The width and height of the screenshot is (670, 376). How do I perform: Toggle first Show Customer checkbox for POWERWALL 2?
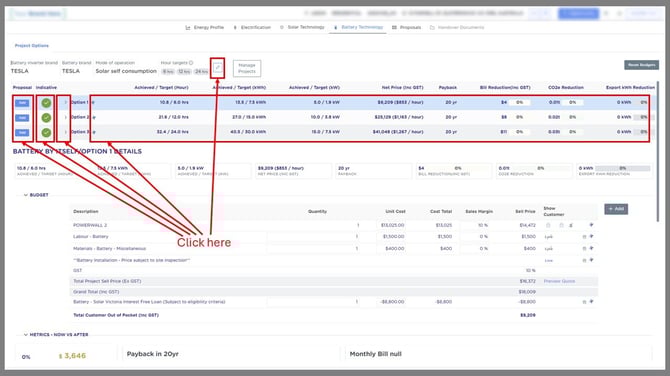[x=548, y=225]
